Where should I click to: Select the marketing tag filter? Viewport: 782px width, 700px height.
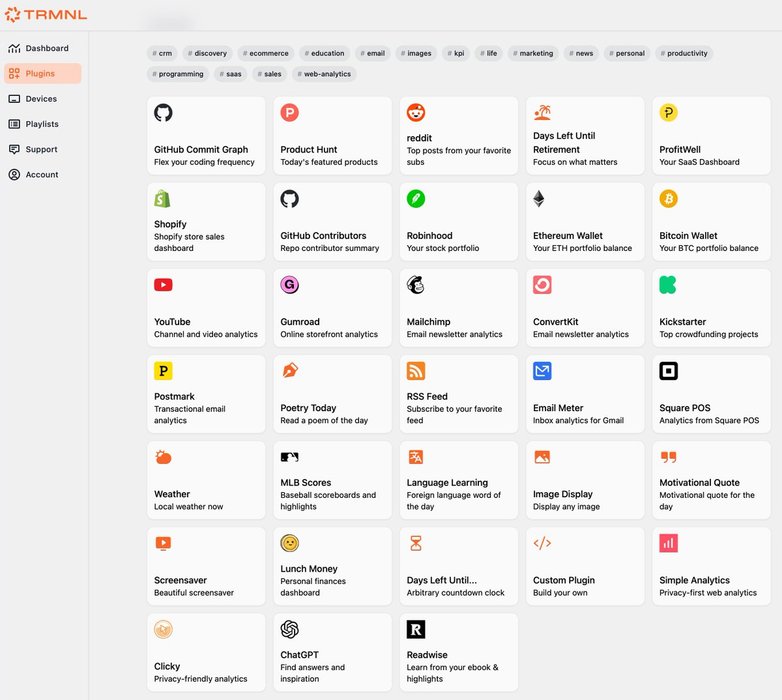pos(533,53)
